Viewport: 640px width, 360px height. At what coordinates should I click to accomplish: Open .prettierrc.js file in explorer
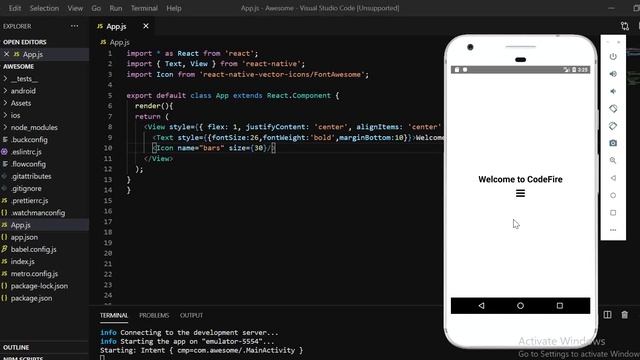coord(29,201)
